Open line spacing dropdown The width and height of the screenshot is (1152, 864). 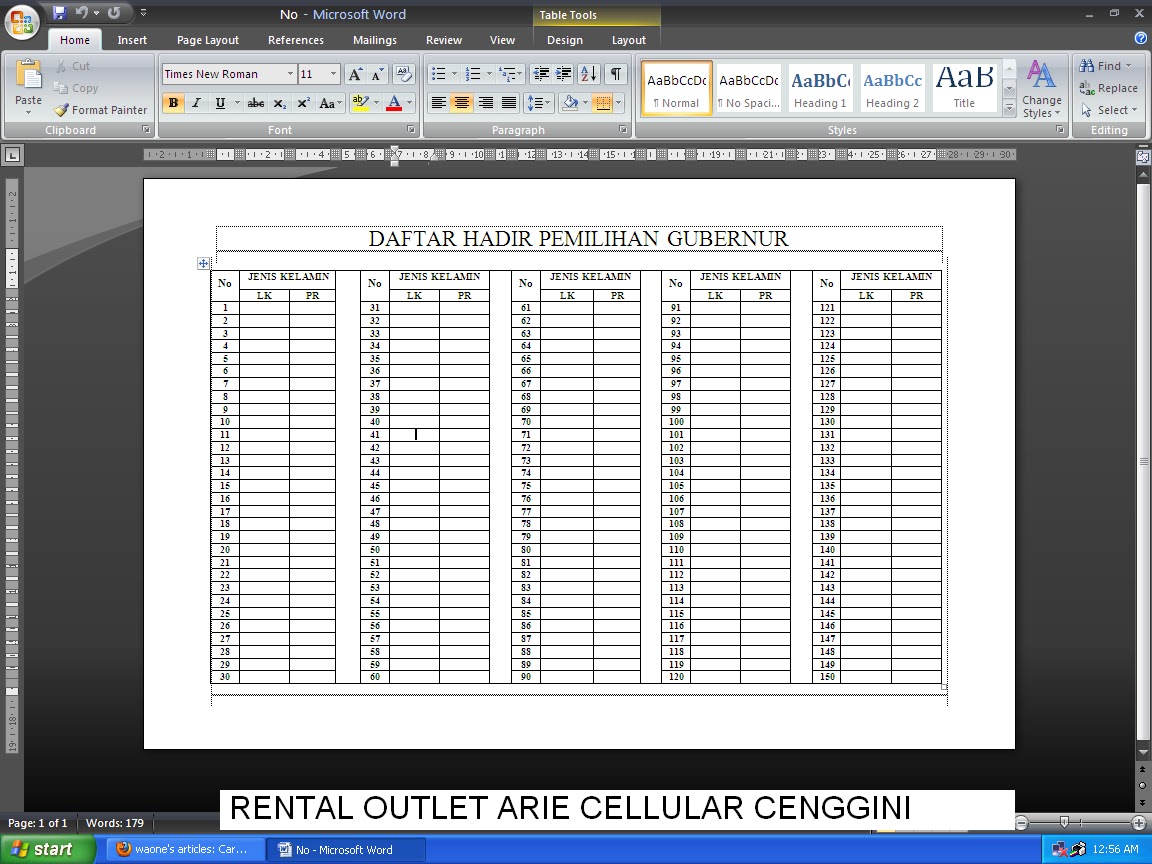(539, 104)
